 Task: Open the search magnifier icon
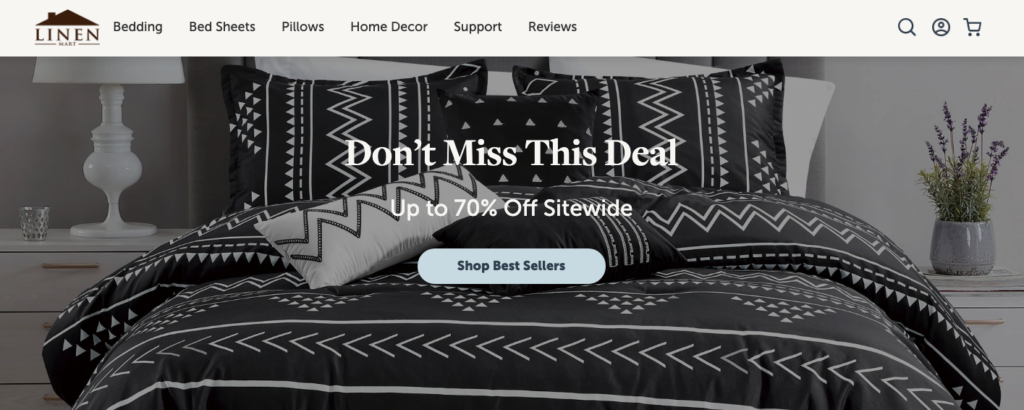coord(906,27)
